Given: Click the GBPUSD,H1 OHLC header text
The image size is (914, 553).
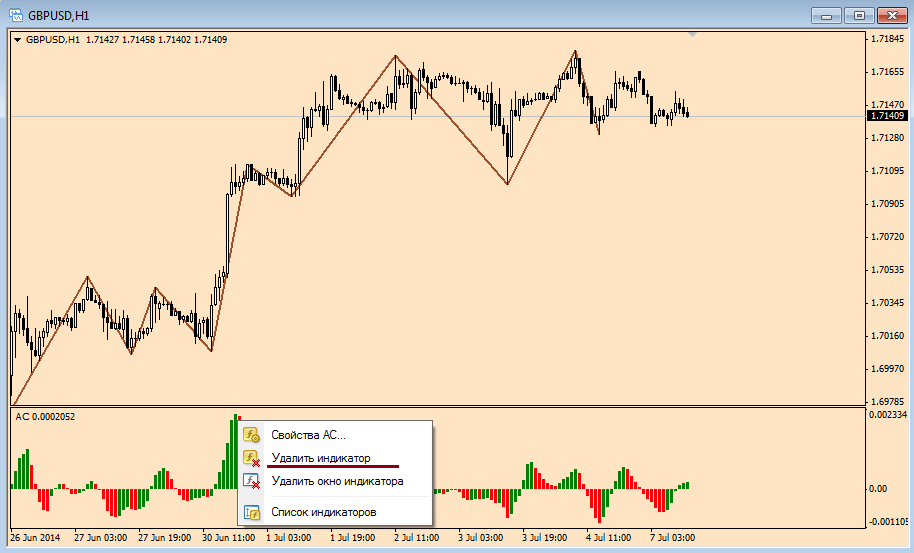Looking at the screenshot, I should tap(126, 40).
